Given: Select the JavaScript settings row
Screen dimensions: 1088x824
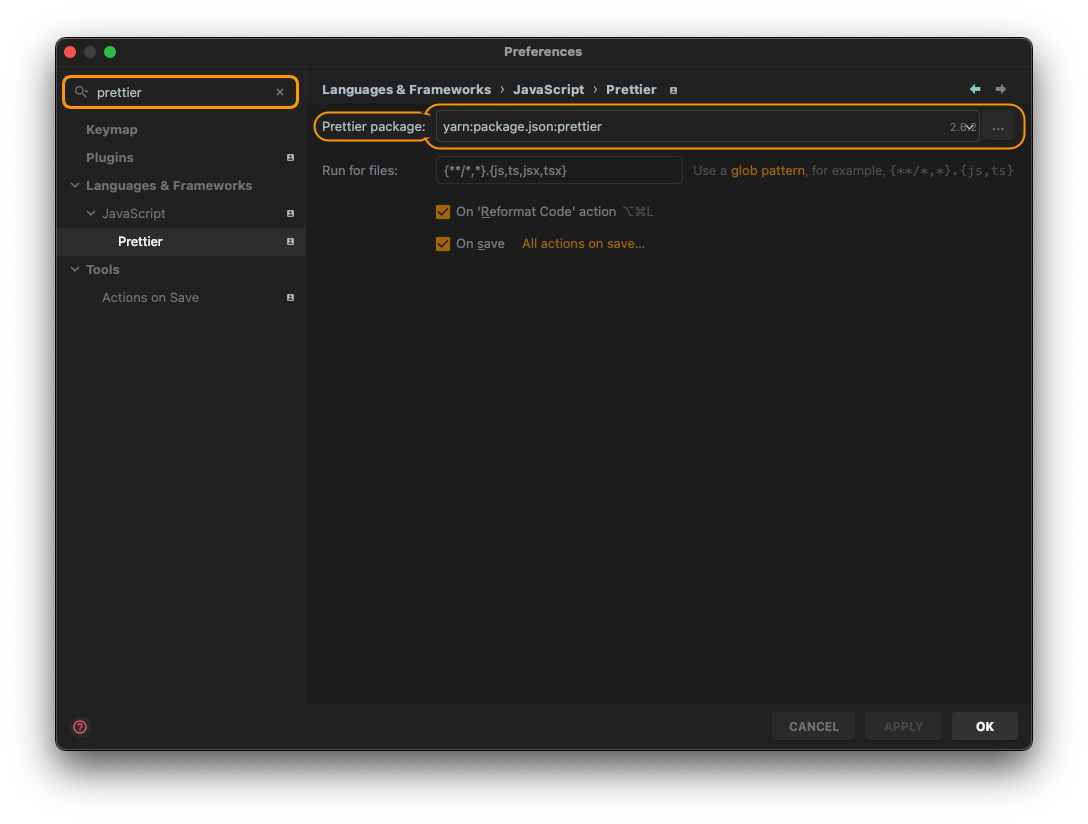Looking at the screenshot, I should [181, 213].
